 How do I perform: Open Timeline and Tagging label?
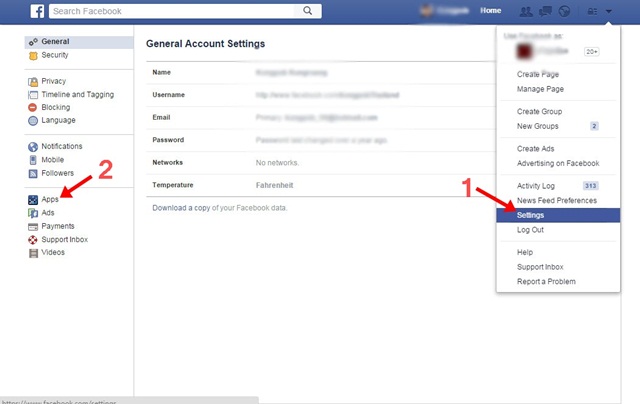pos(78,94)
